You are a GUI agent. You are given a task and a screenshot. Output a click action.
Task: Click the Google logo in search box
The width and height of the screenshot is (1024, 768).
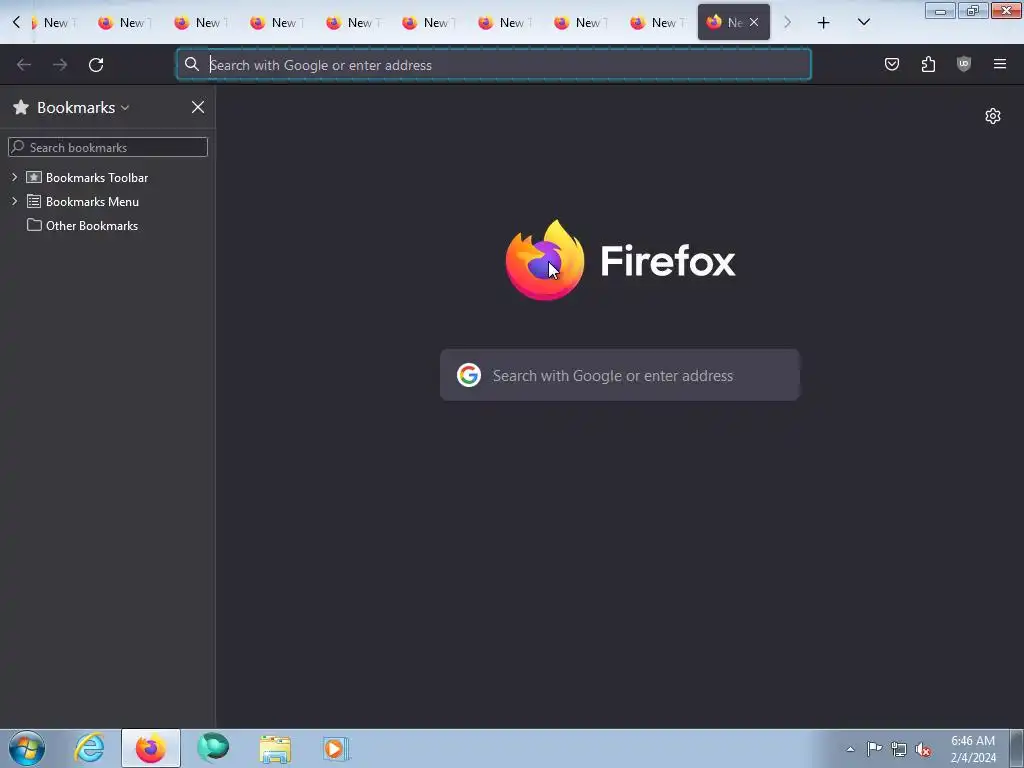(x=469, y=376)
